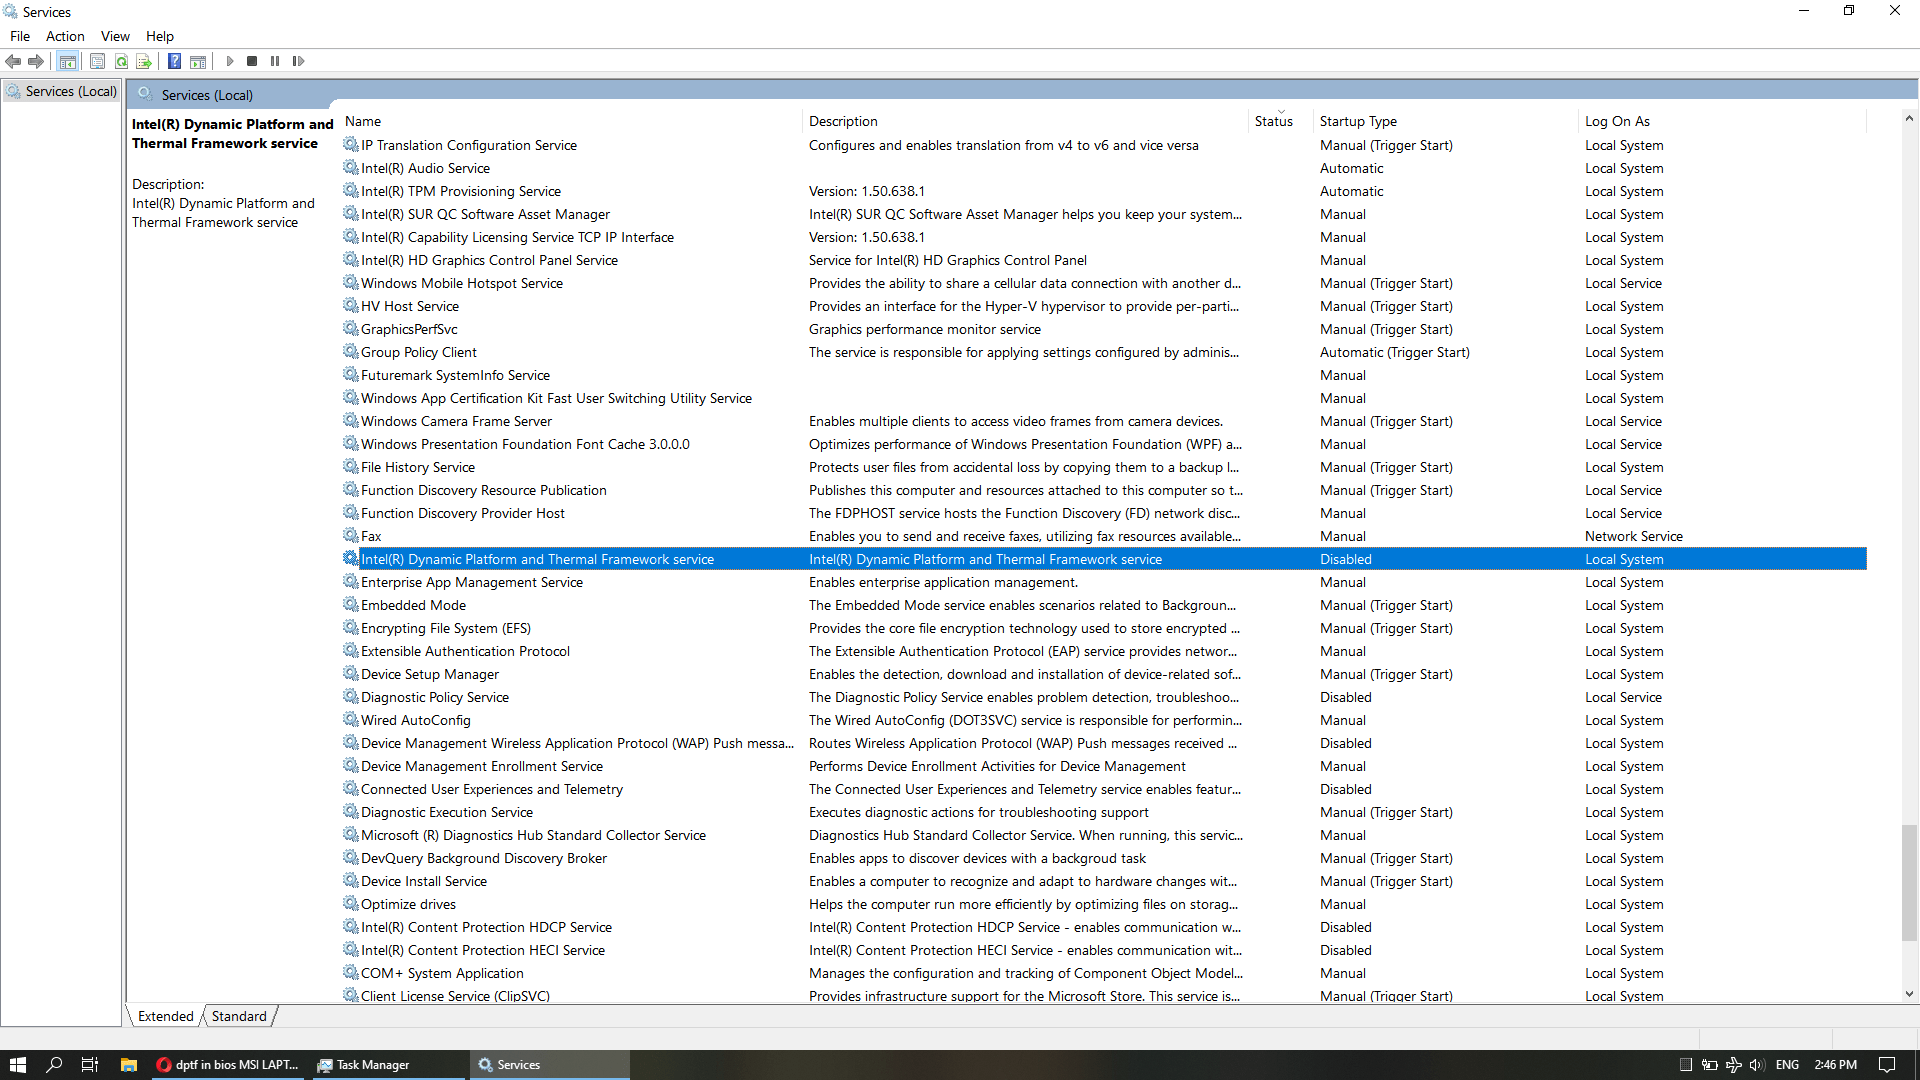Toggle the Show/Hide Action Pane icon

[x=198, y=62]
